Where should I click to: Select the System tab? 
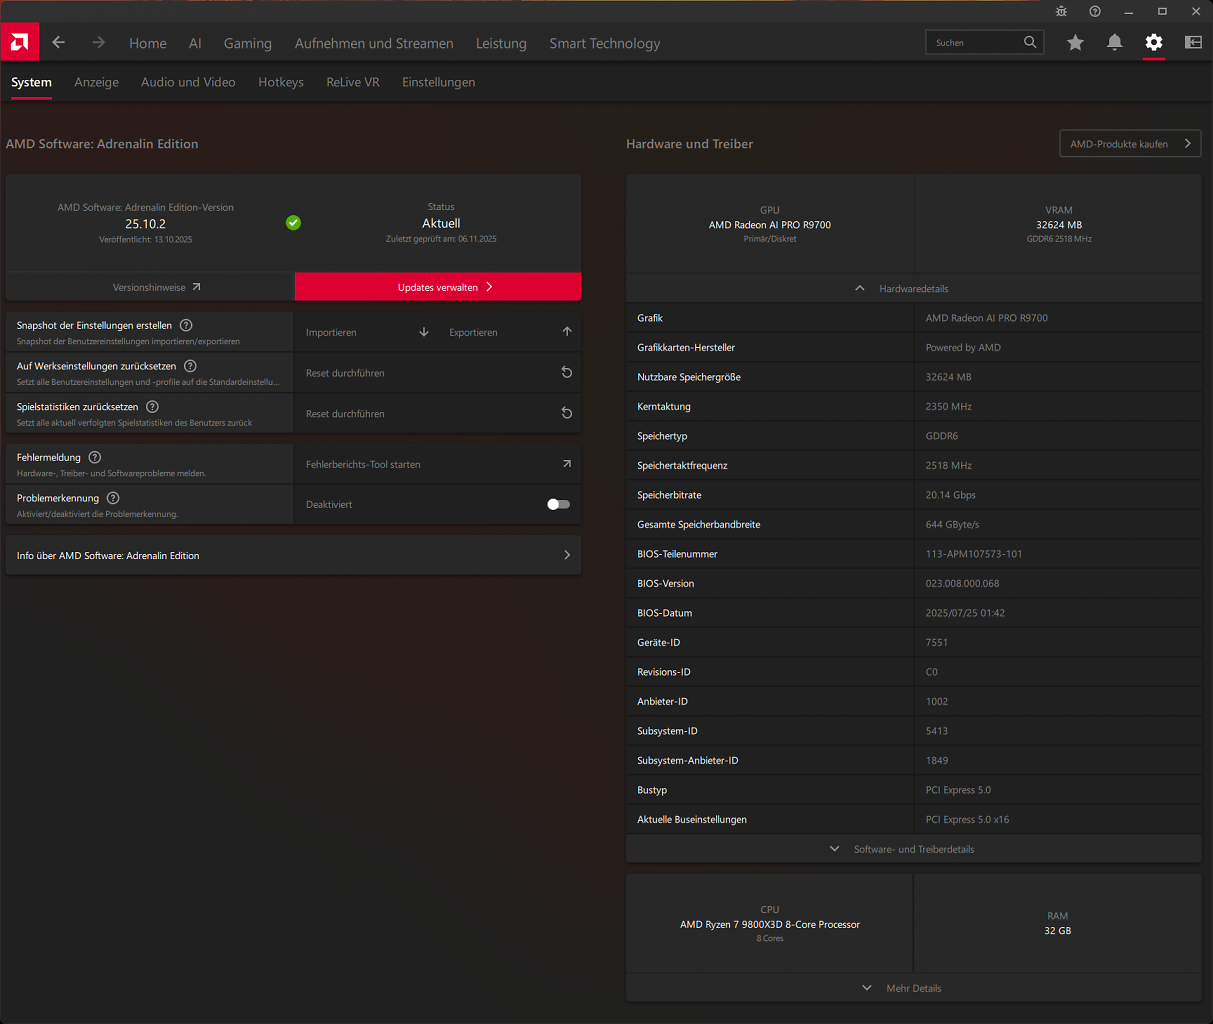point(31,82)
